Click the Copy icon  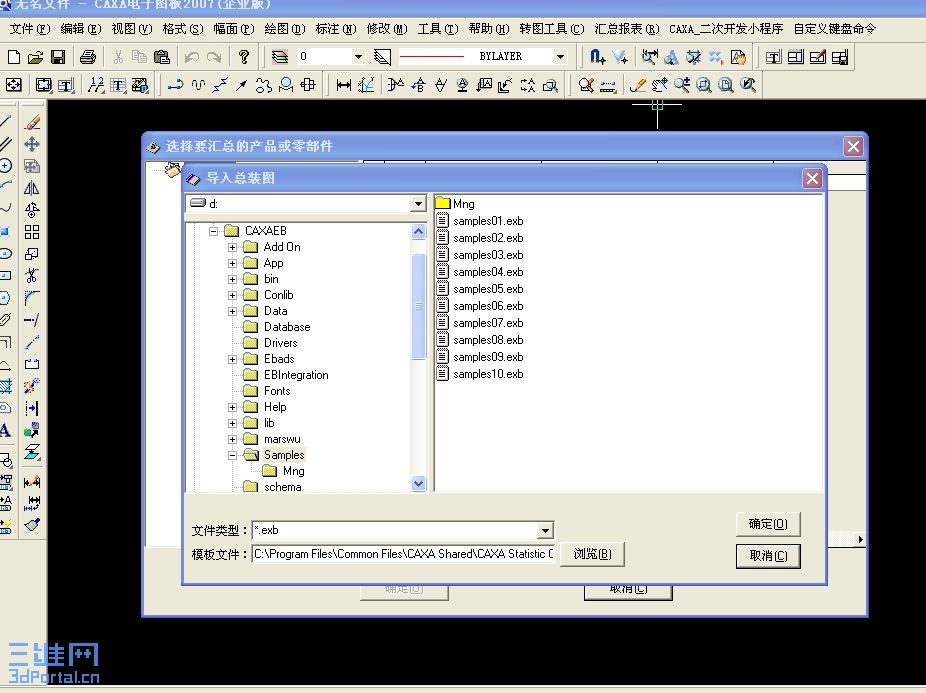(140, 57)
